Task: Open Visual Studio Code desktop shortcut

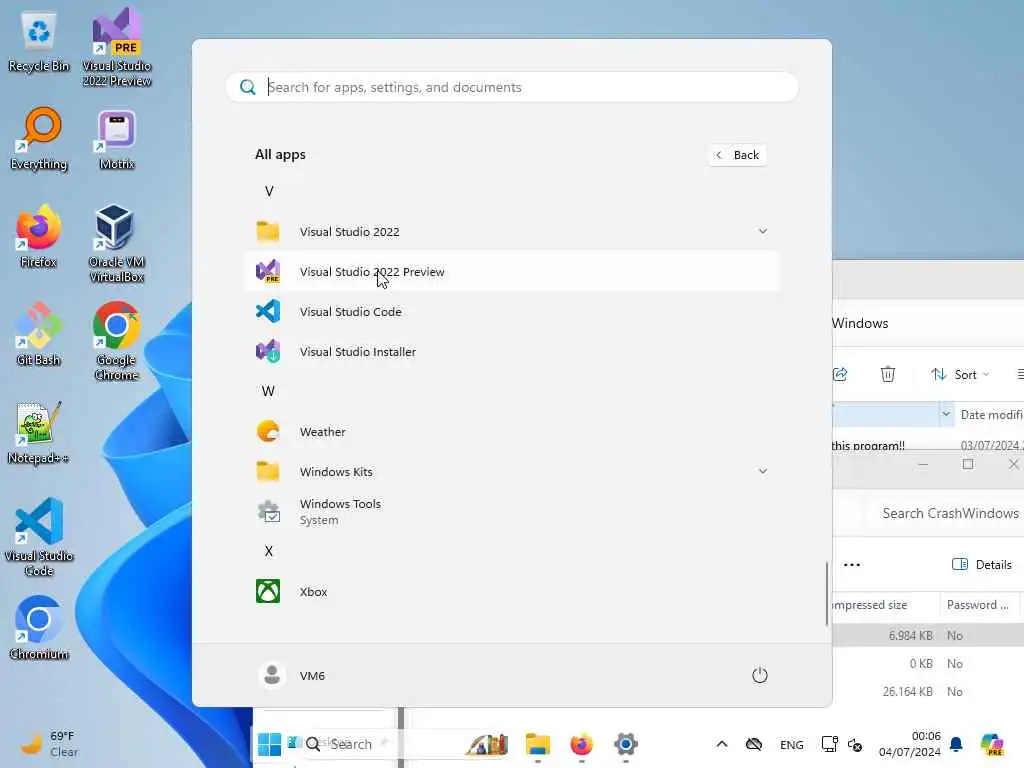Action: coord(39,537)
